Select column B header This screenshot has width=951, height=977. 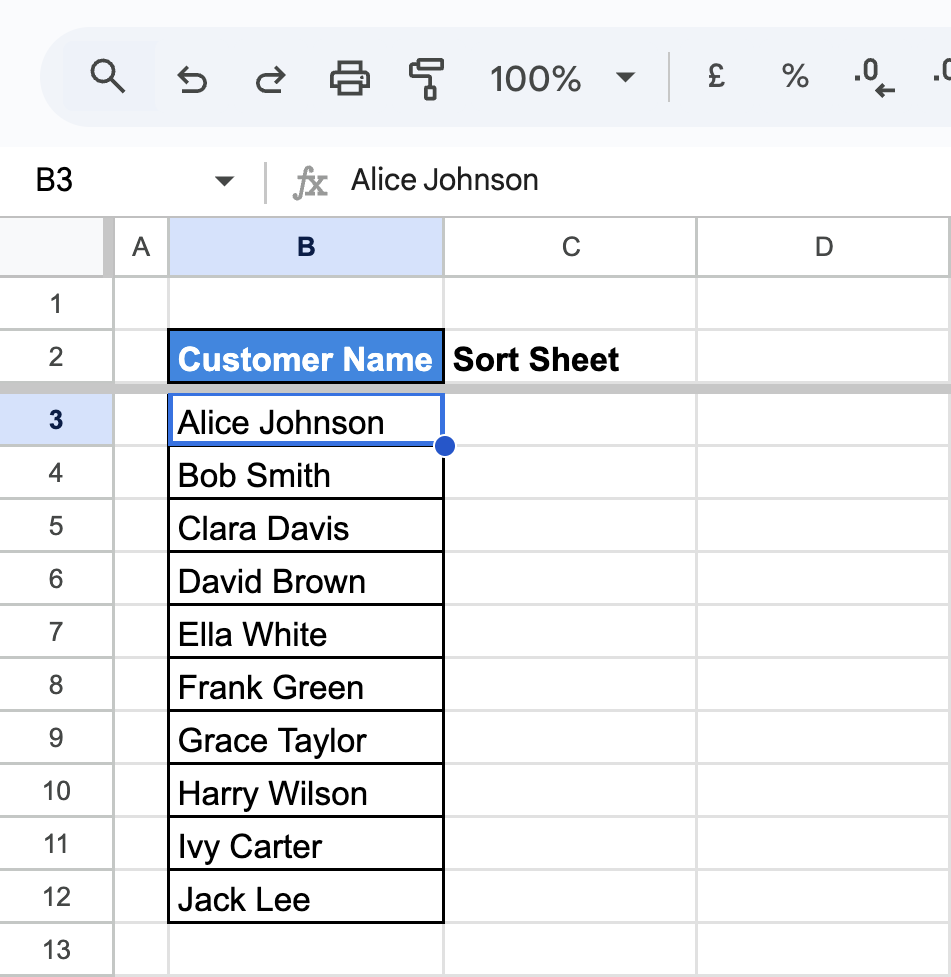306,247
